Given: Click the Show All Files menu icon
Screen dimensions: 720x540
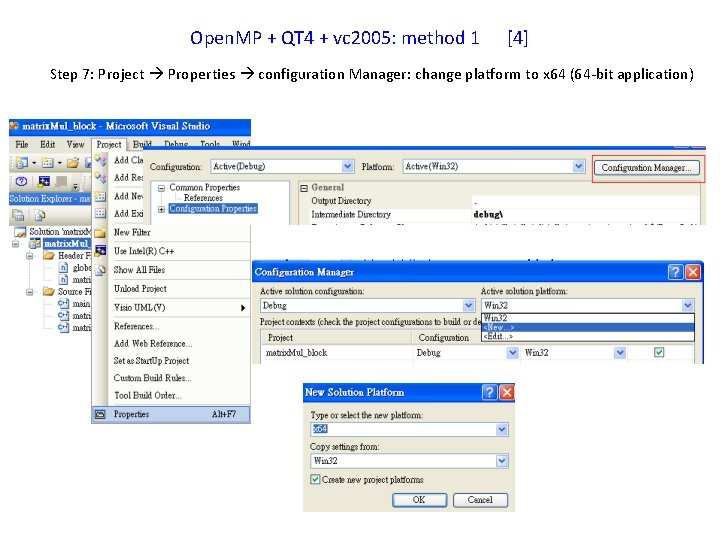Looking at the screenshot, I should pyautogui.click(x=101, y=270).
